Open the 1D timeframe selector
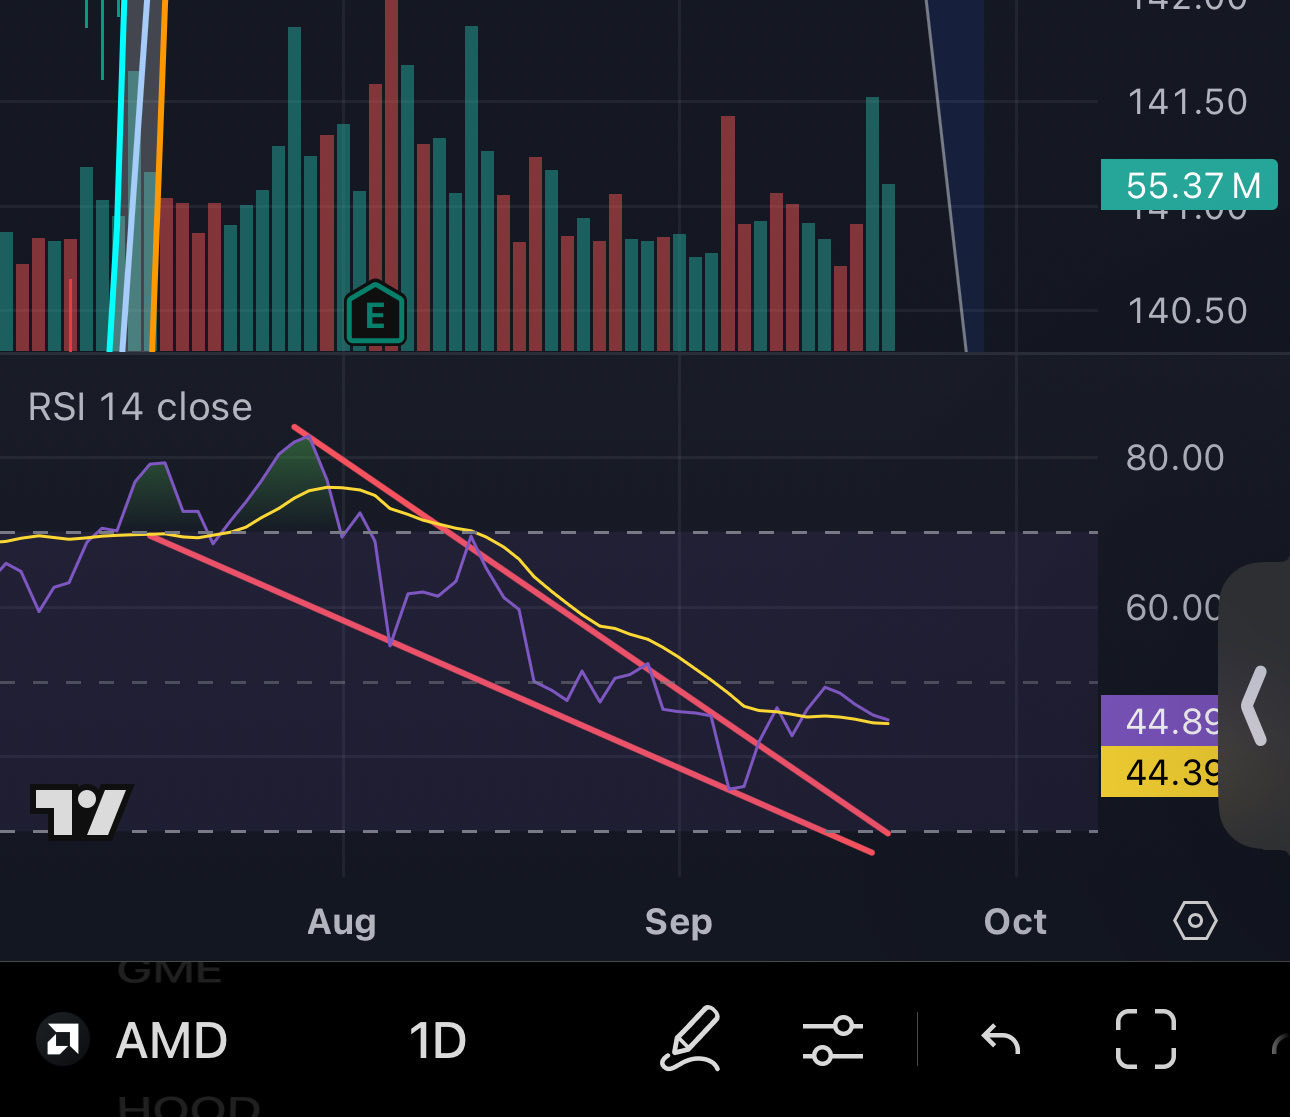This screenshot has height=1117, width=1290. 438,1041
